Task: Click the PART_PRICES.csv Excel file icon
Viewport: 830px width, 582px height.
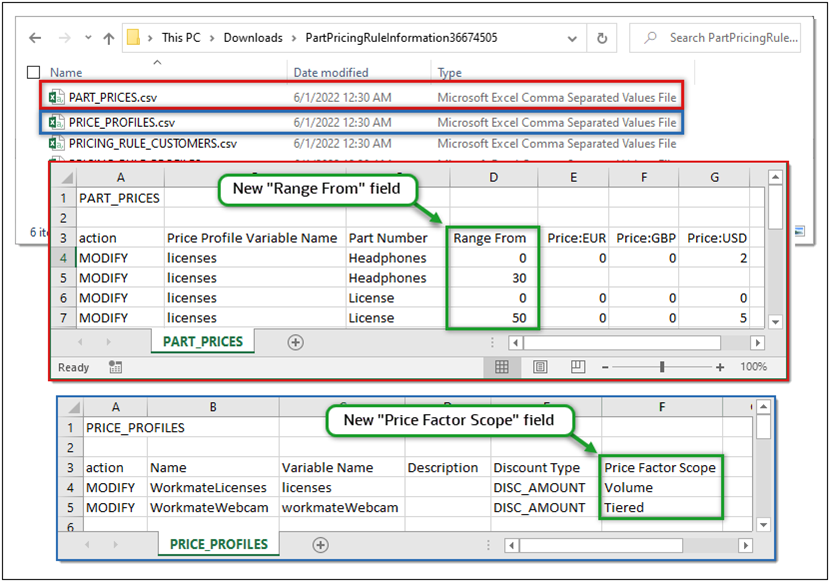Action: (56, 97)
